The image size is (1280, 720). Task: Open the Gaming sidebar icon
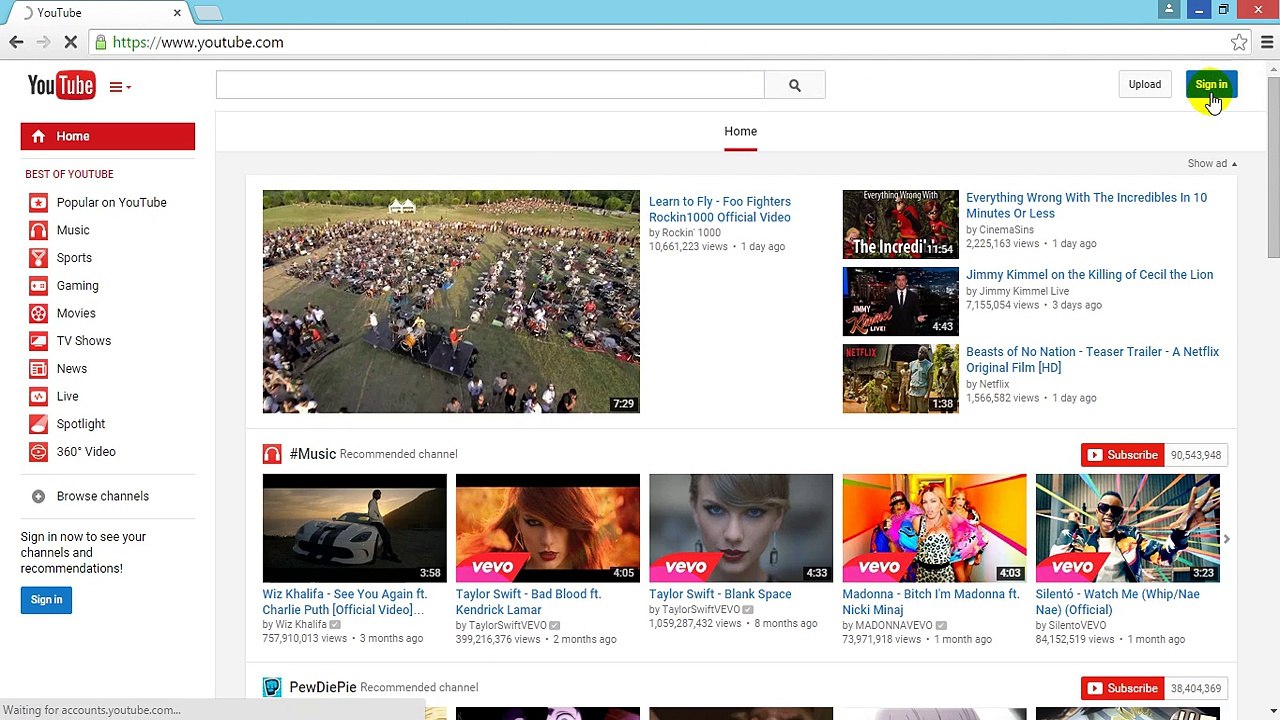(x=38, y=285)
